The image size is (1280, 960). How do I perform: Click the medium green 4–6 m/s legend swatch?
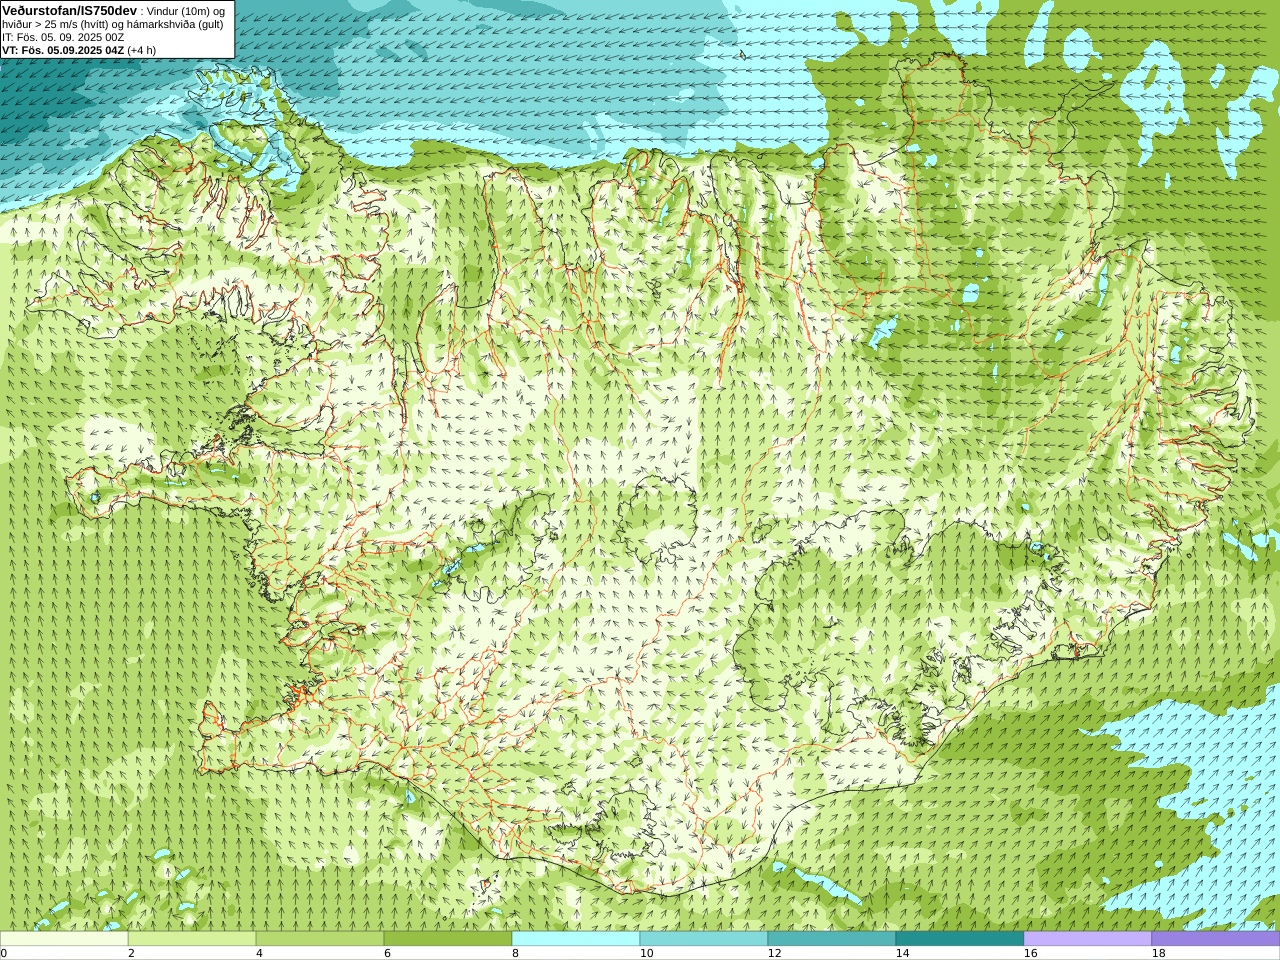[320, 939]
